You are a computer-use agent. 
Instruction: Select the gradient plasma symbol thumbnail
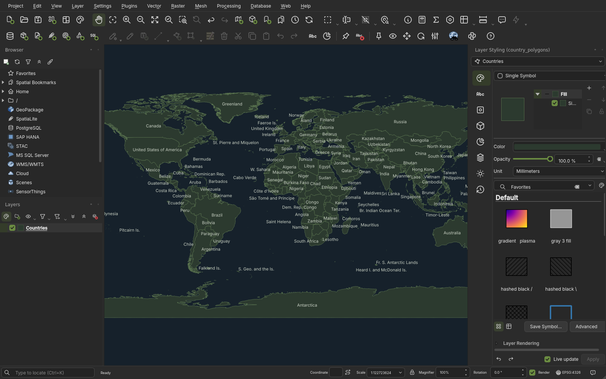[x=517, y=219]
